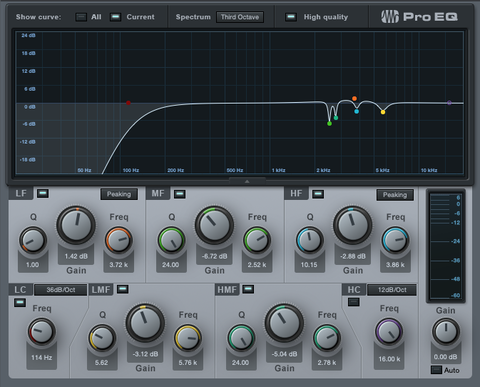This screenshot has width=480, height=387.
Task: Click the MF Gain knob
Action: [x=214, y=225]
